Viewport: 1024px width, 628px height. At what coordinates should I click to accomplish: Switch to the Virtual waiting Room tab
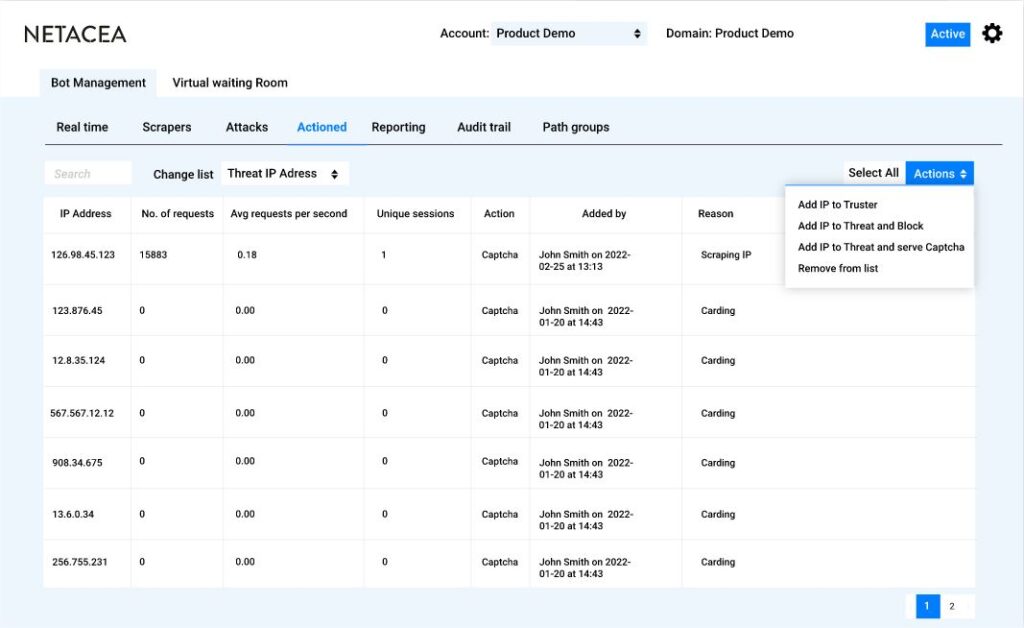(230, 83)
